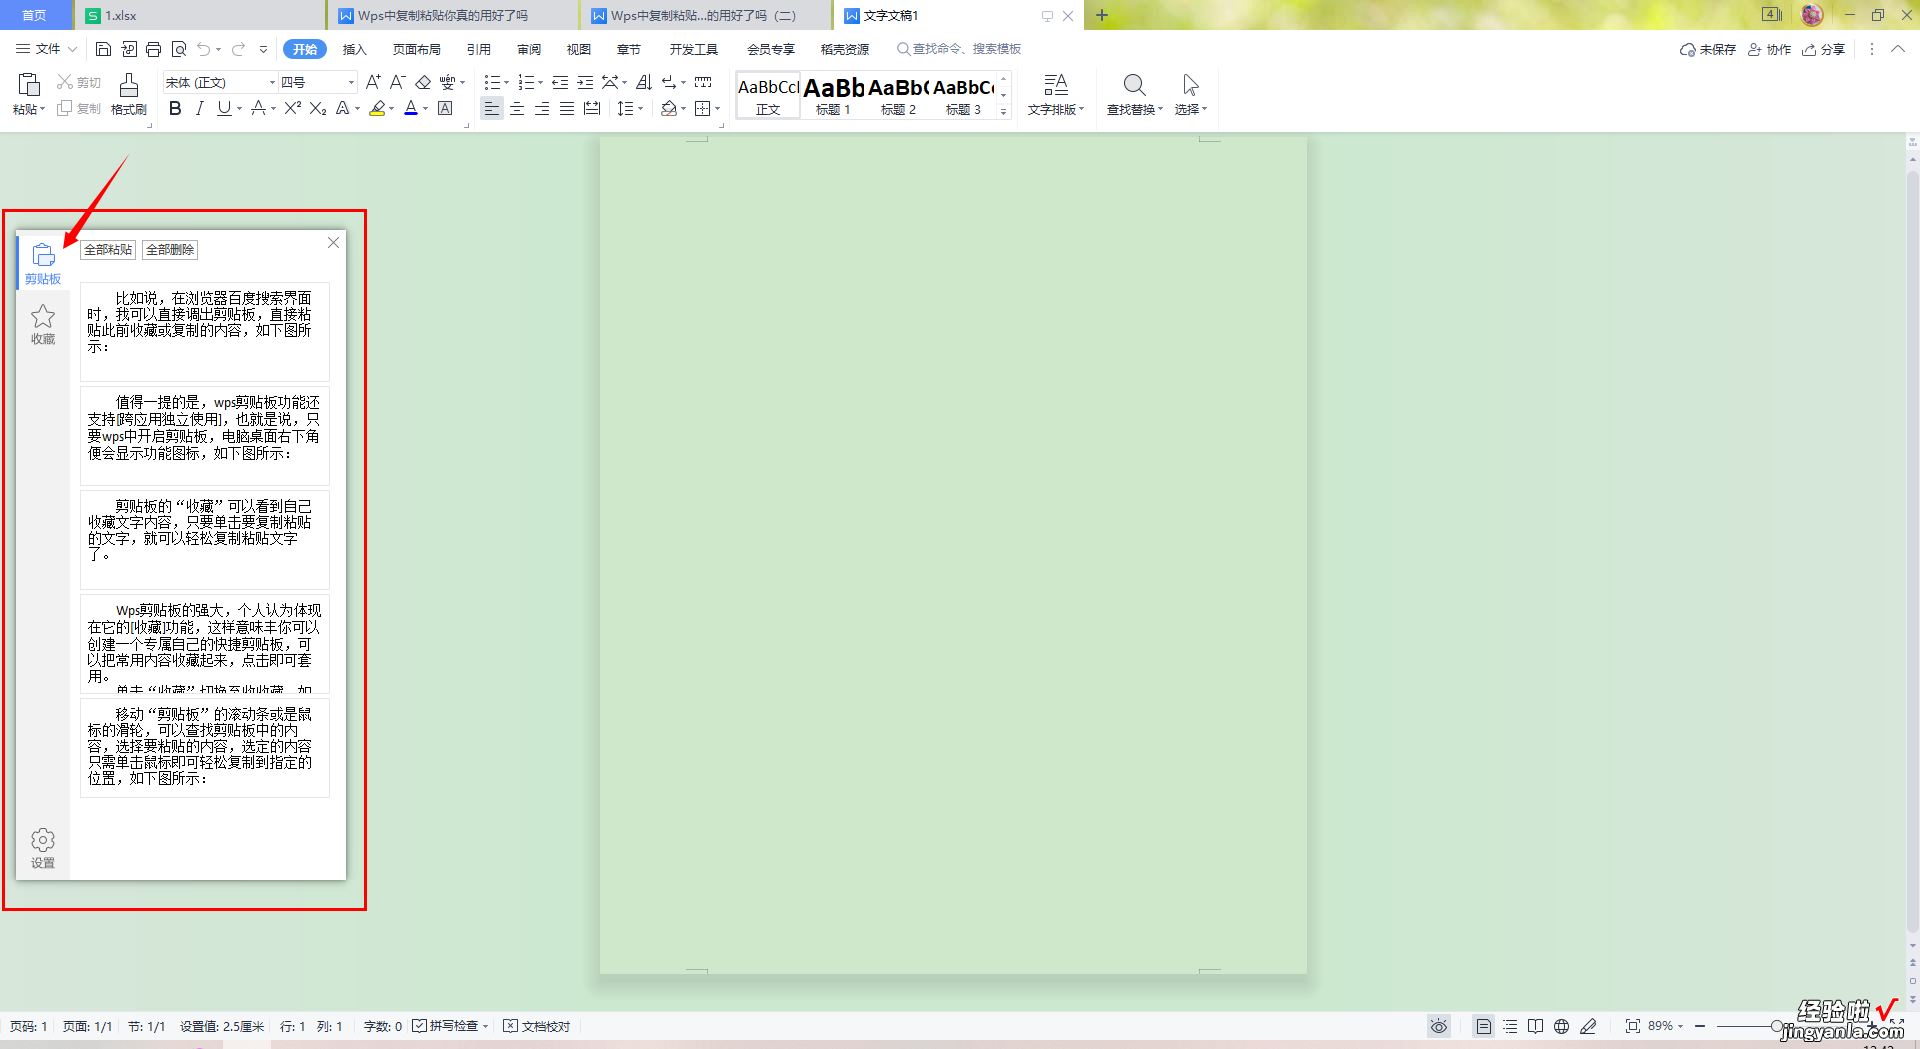Expand the borders dropdown arrow
Screen dimensions: 1920x1049
(x=718, y=109)
